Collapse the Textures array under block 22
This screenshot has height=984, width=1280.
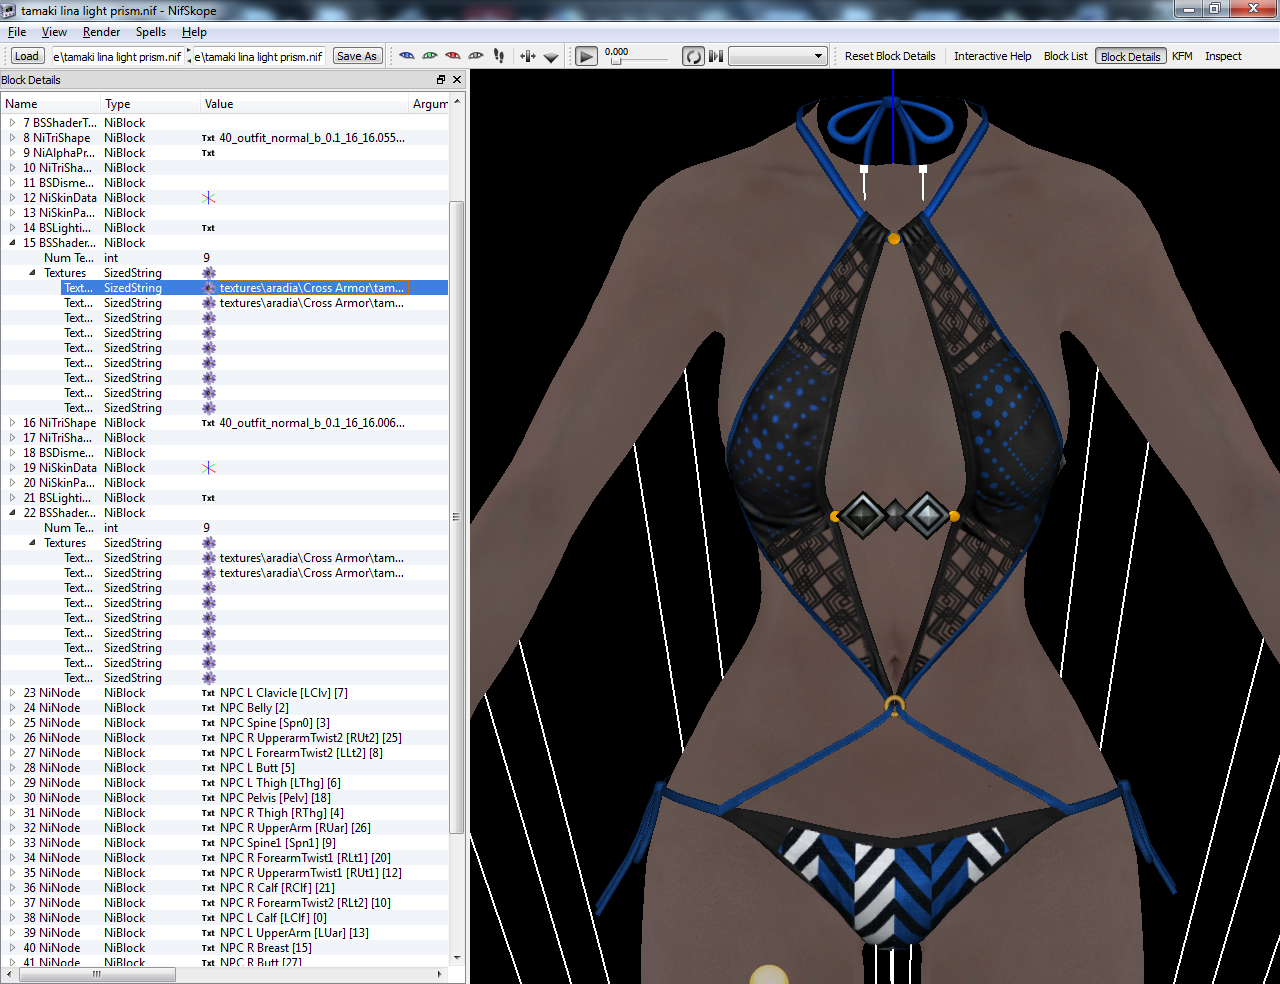(33, 543)
